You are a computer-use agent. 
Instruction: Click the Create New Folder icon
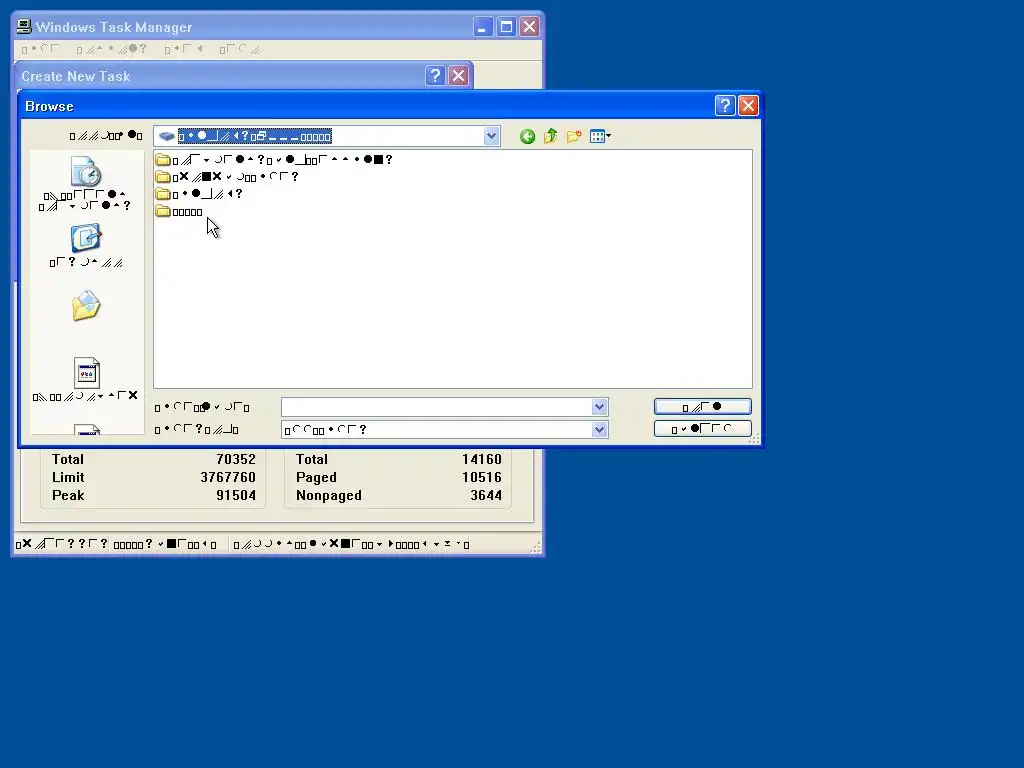point(574,136)
